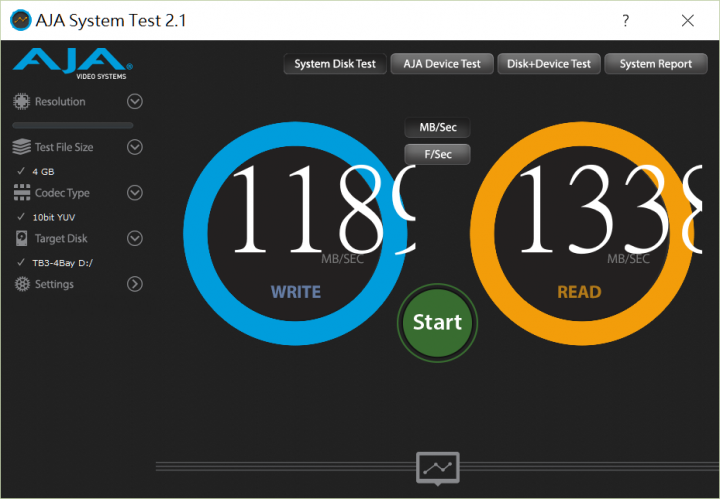
Task: Click the Resolution chip icon
Action: [x=21, y=101]
